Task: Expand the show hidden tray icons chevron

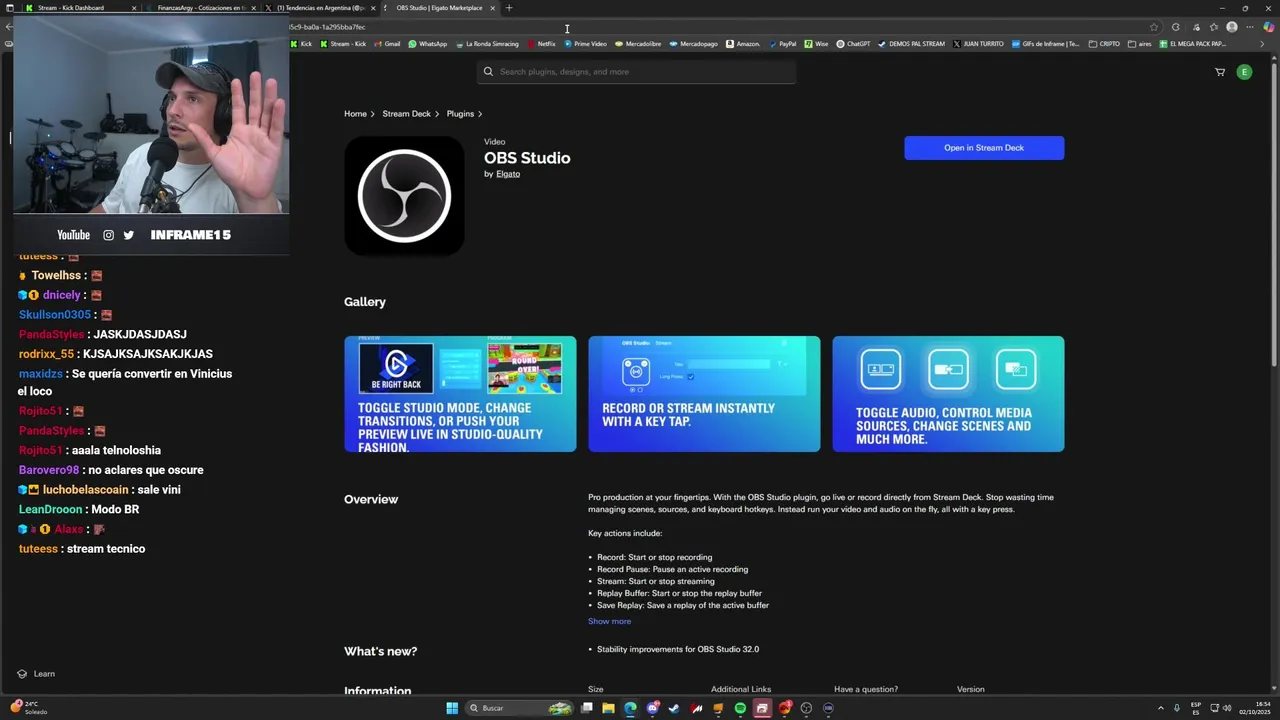Action: [1161, 708]
